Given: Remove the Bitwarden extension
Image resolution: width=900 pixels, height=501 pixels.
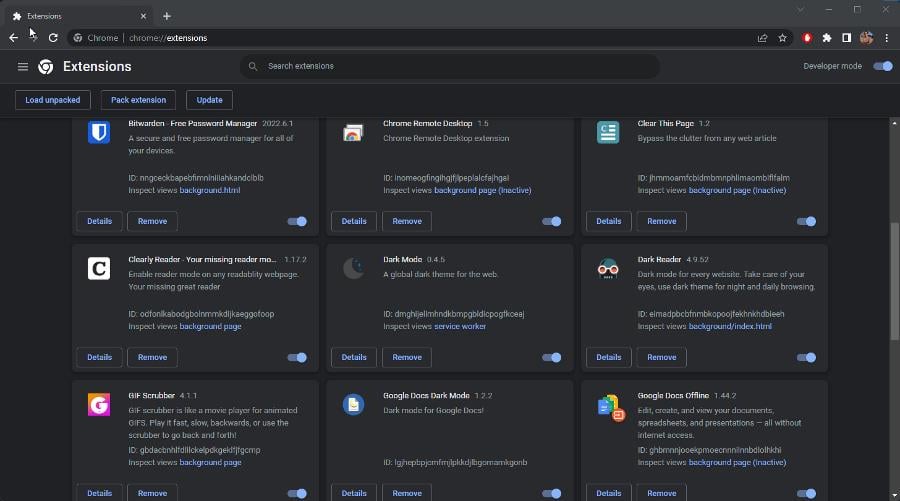Looking at the screenshot, I should click(152, 222).
